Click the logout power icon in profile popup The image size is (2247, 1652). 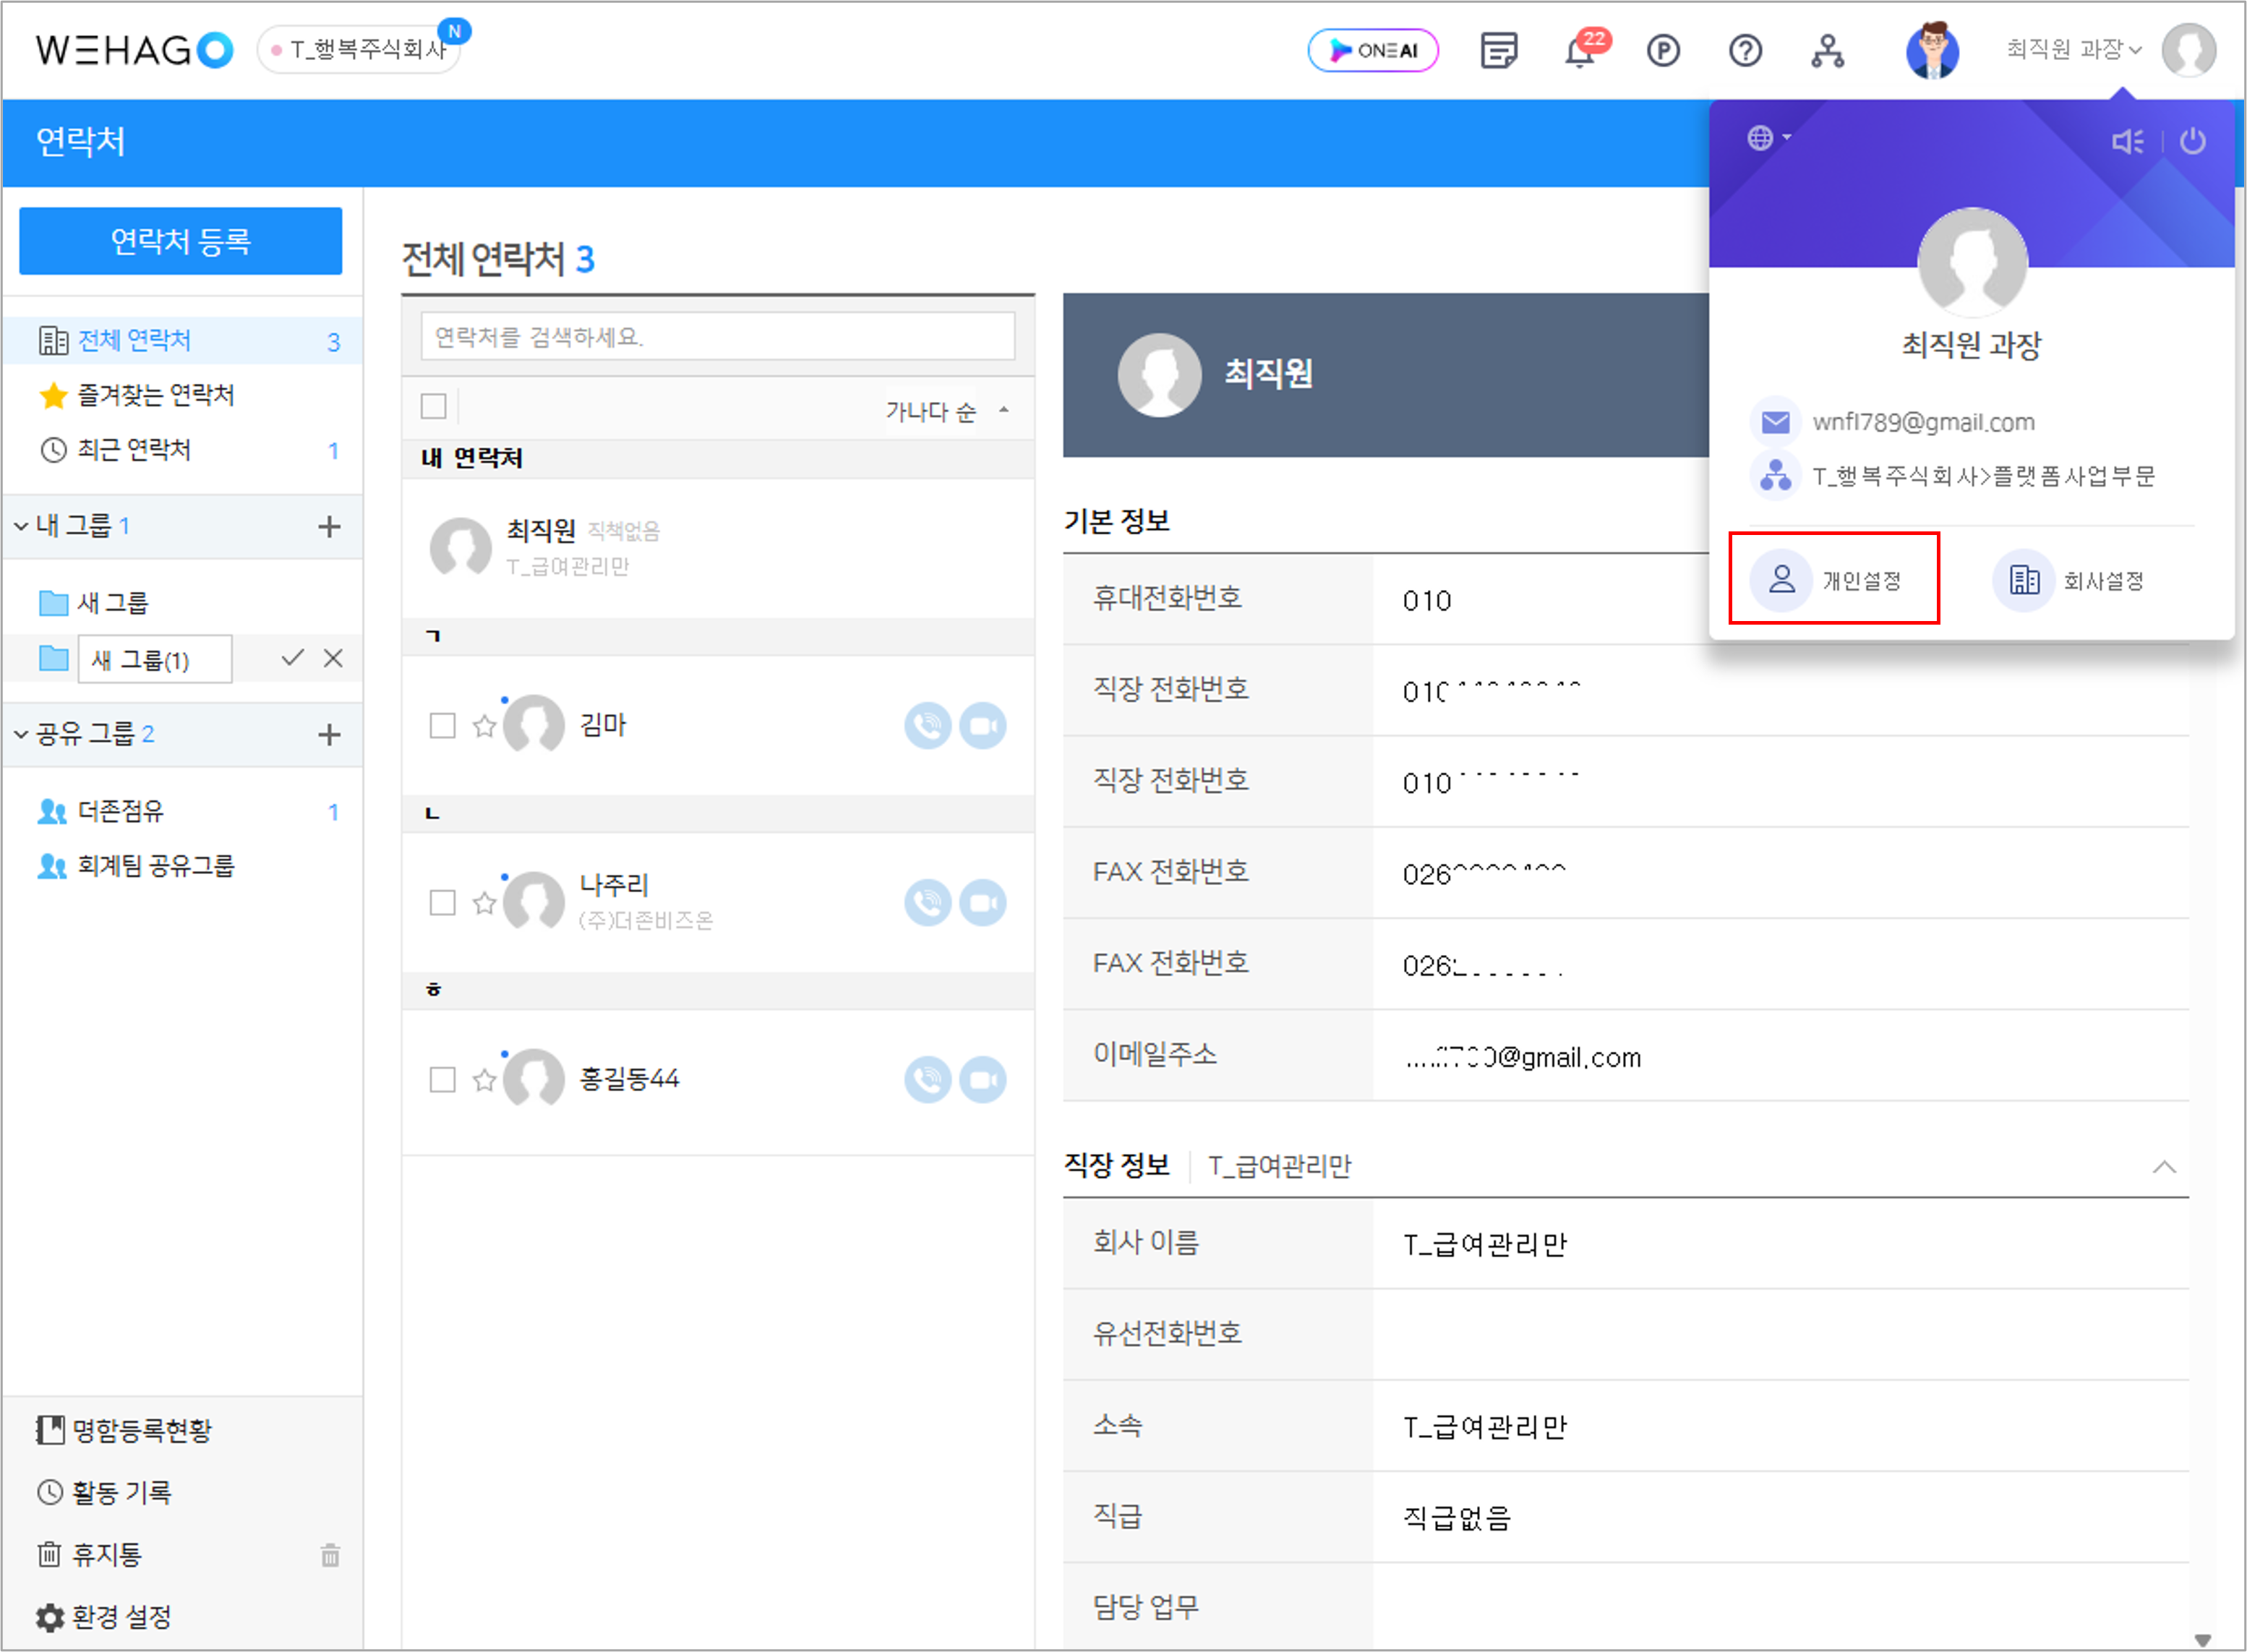[x=2194, y=141]
